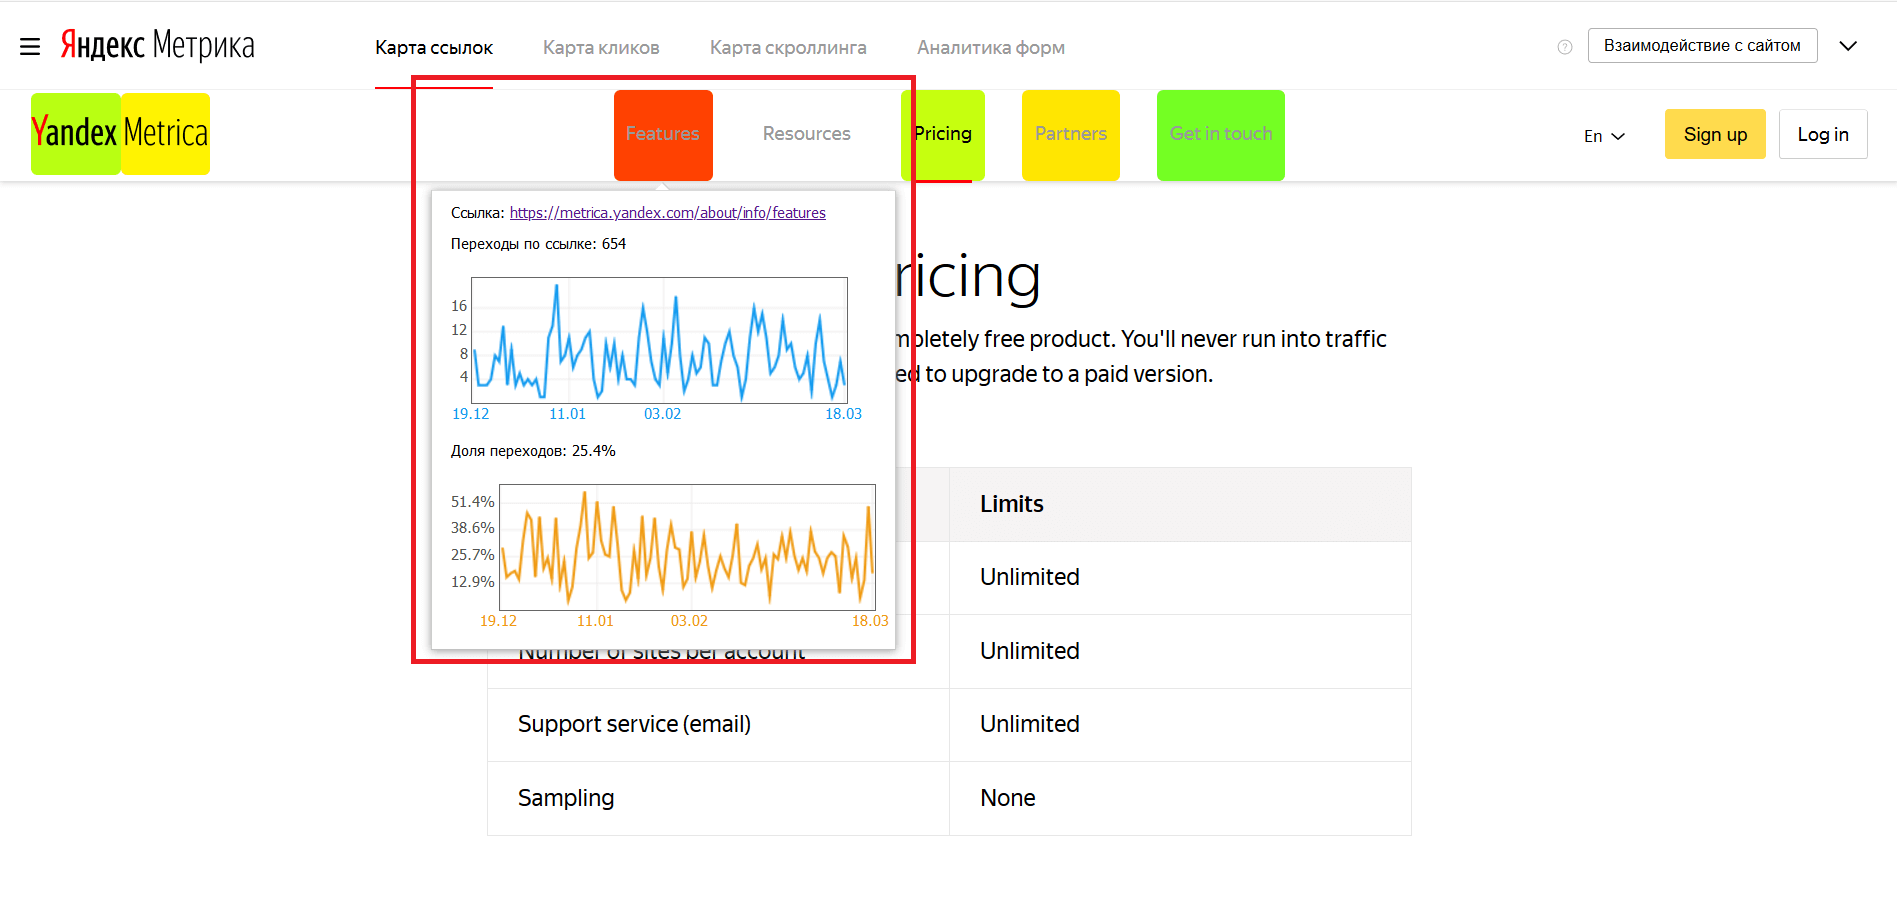Viewport: 1897px width, 900px height.
Task: Click the Pricing navigation item
Action: 943,134
